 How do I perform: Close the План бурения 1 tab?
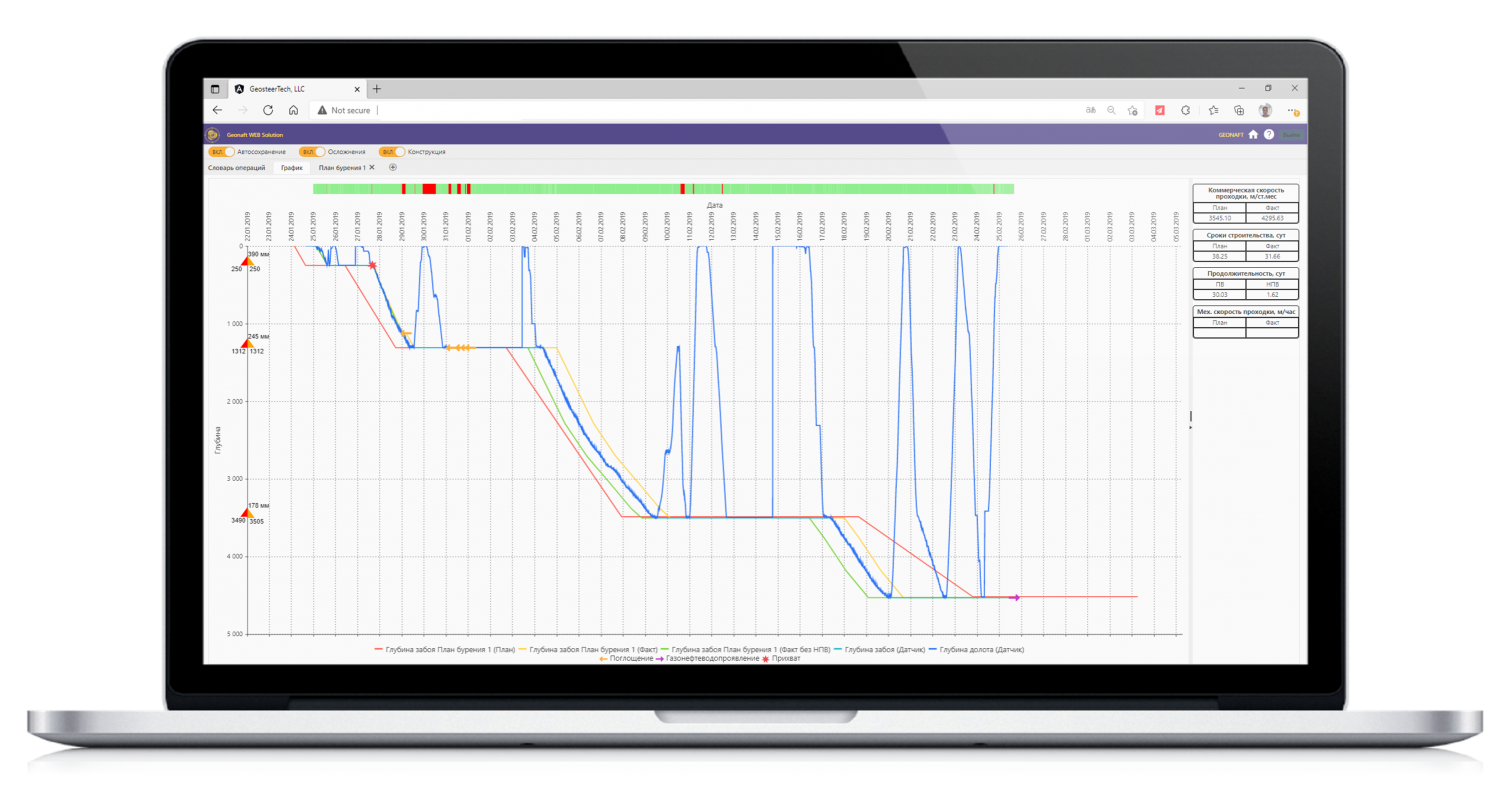(x=372, y=168)
